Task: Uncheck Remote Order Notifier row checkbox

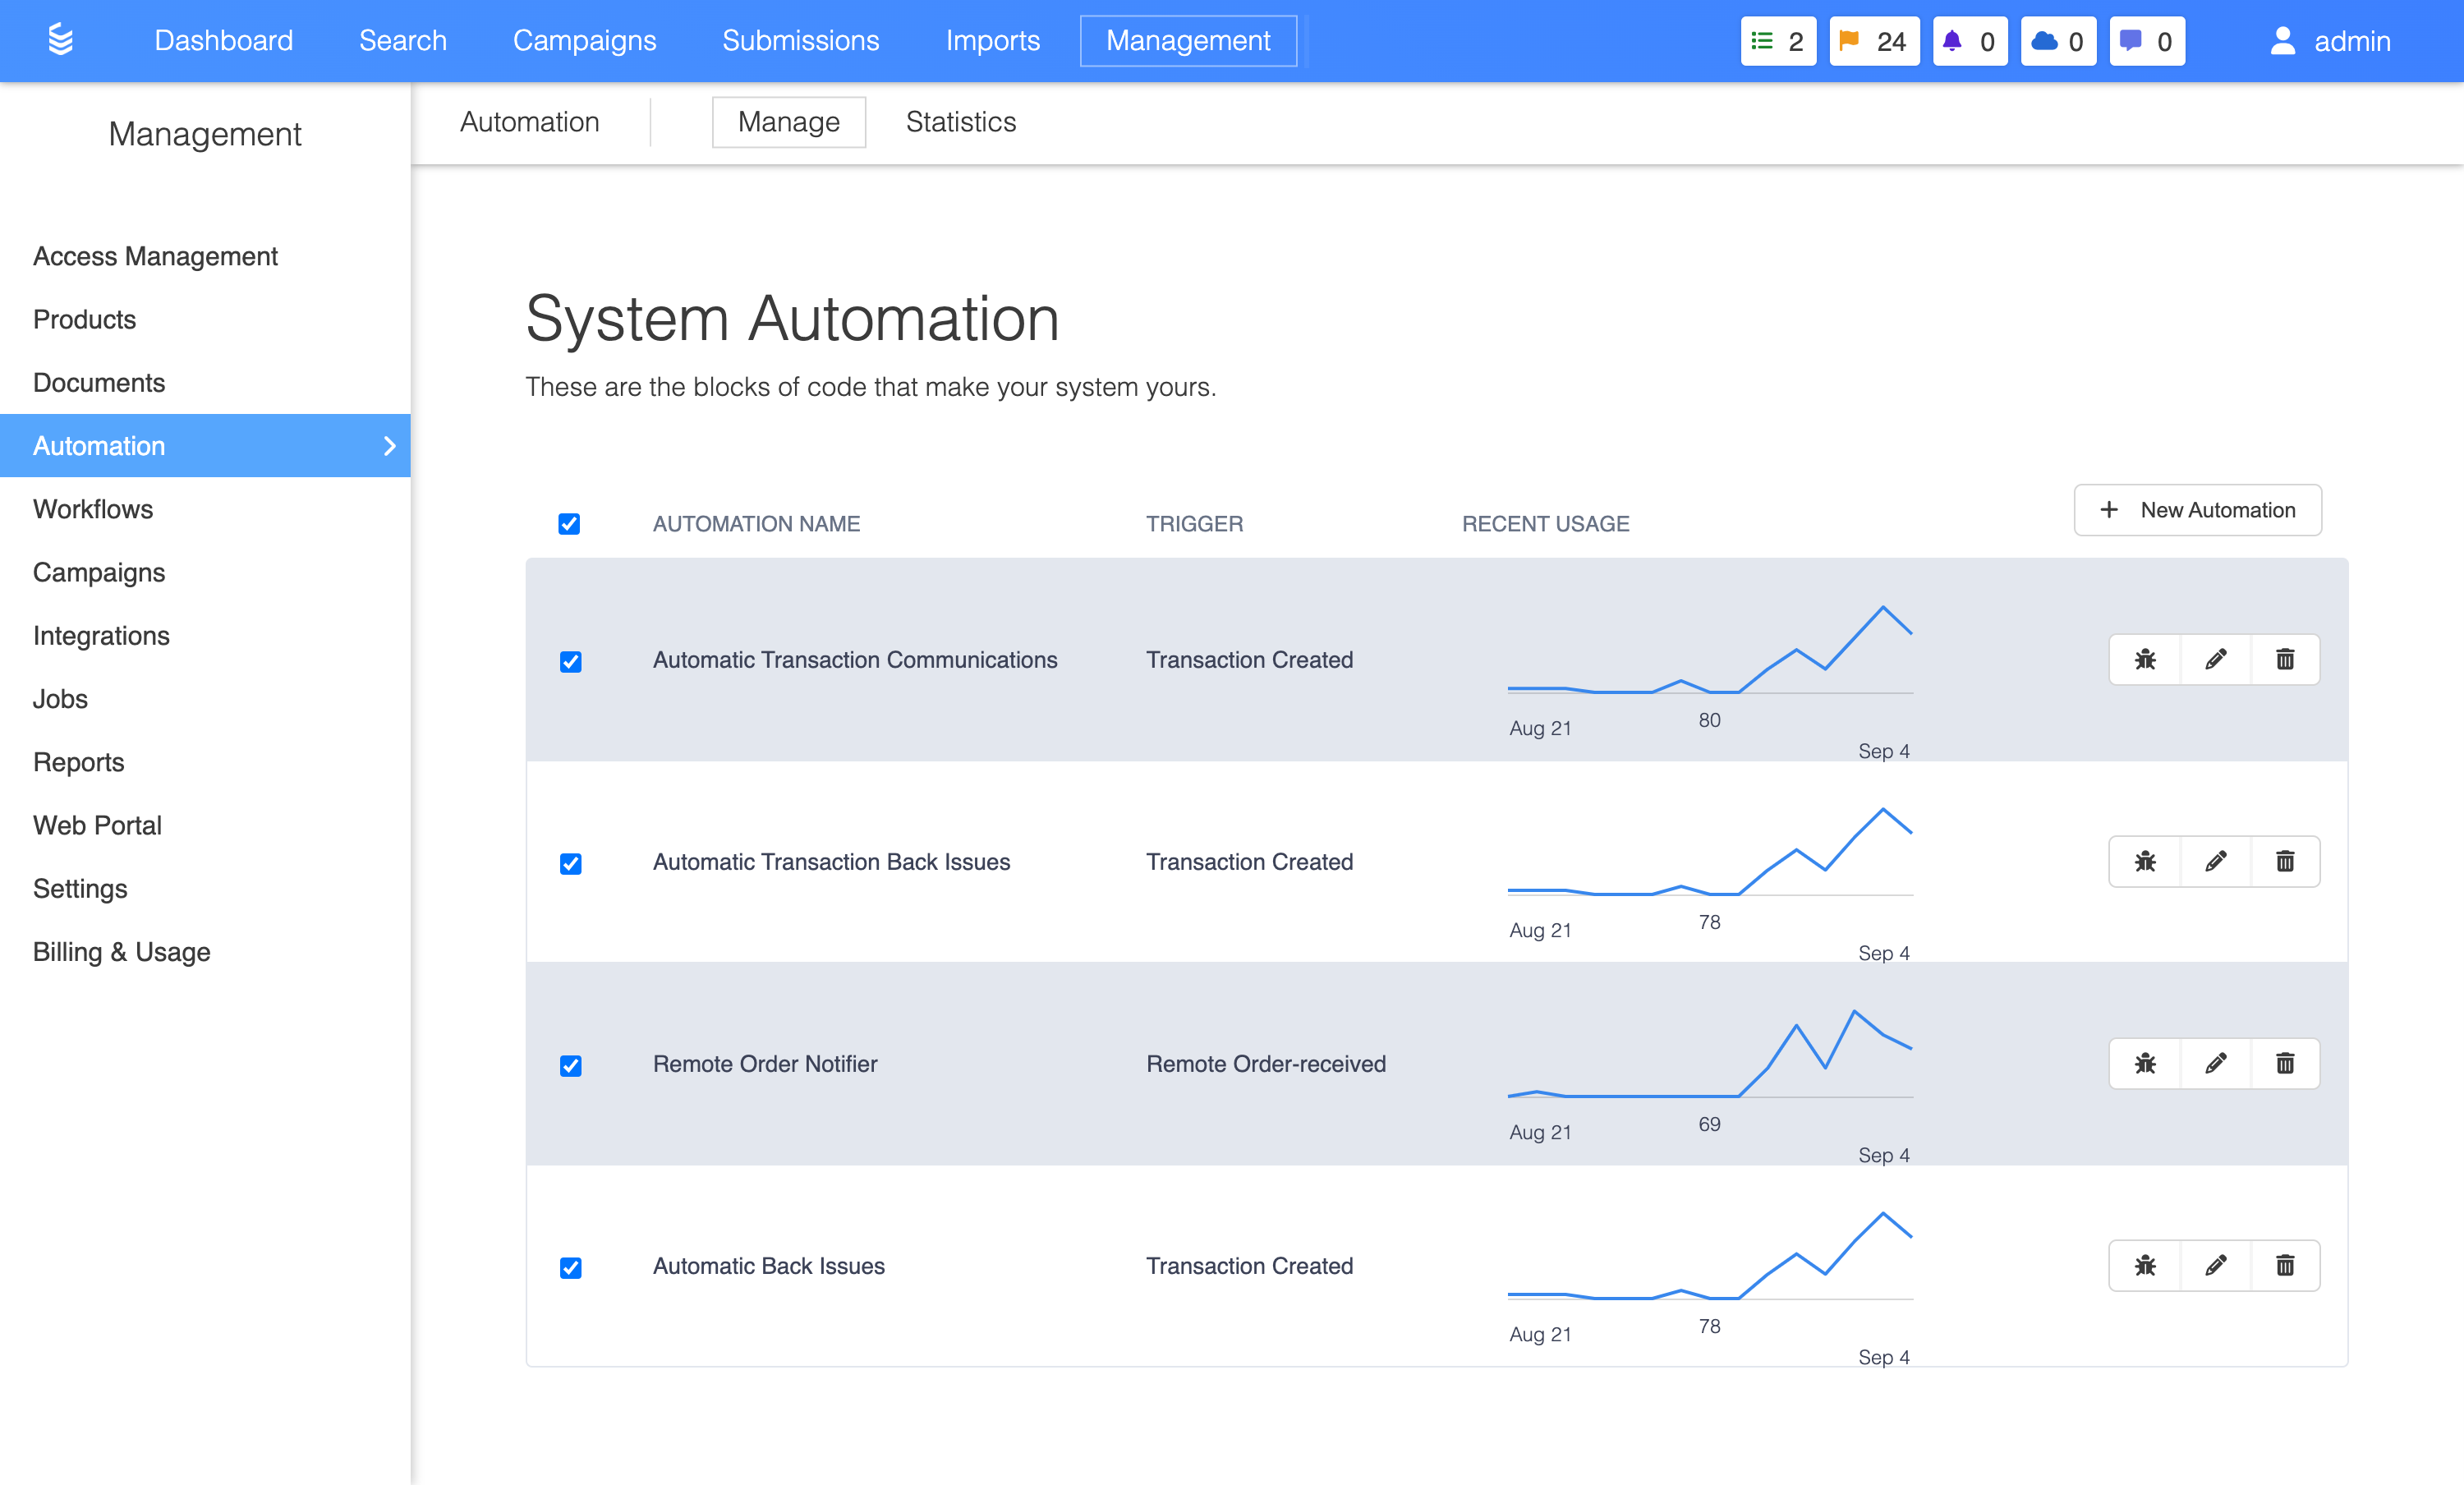Action: pyautogui.click(x=571, y=1066)
